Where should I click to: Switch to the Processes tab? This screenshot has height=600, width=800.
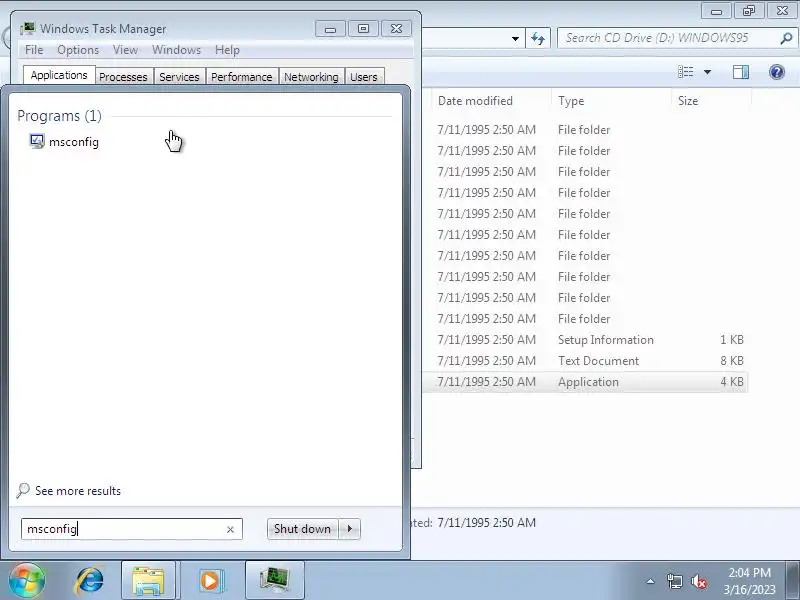[x=123, y=77]
